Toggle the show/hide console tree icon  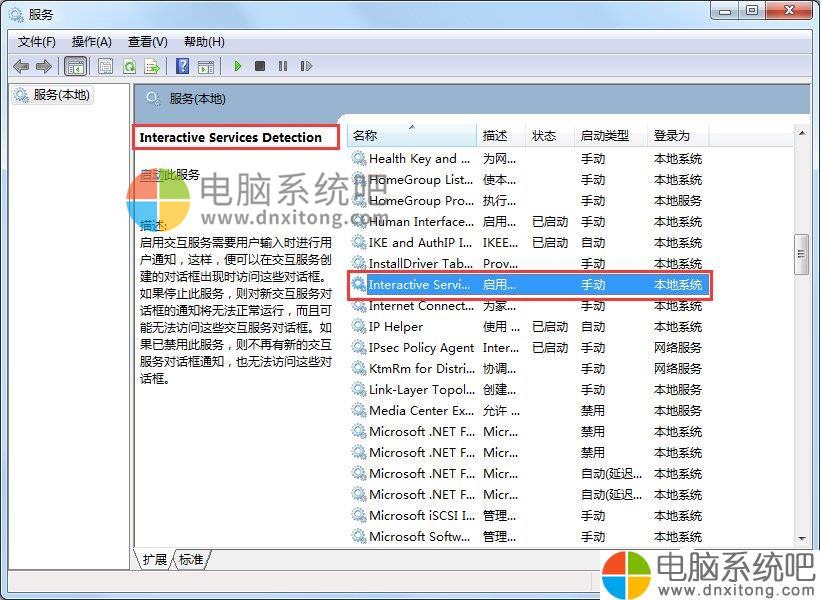75,66
